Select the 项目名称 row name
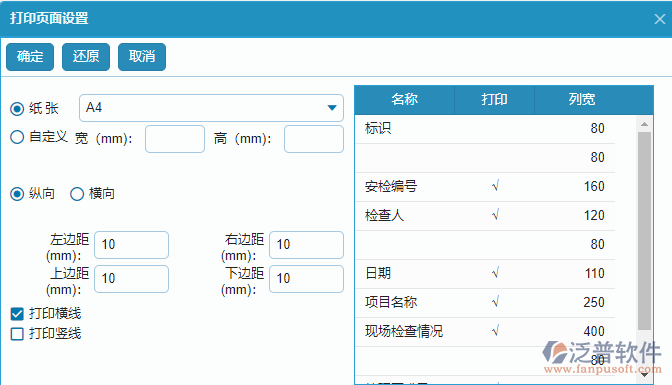 click(x=391, y=302)
